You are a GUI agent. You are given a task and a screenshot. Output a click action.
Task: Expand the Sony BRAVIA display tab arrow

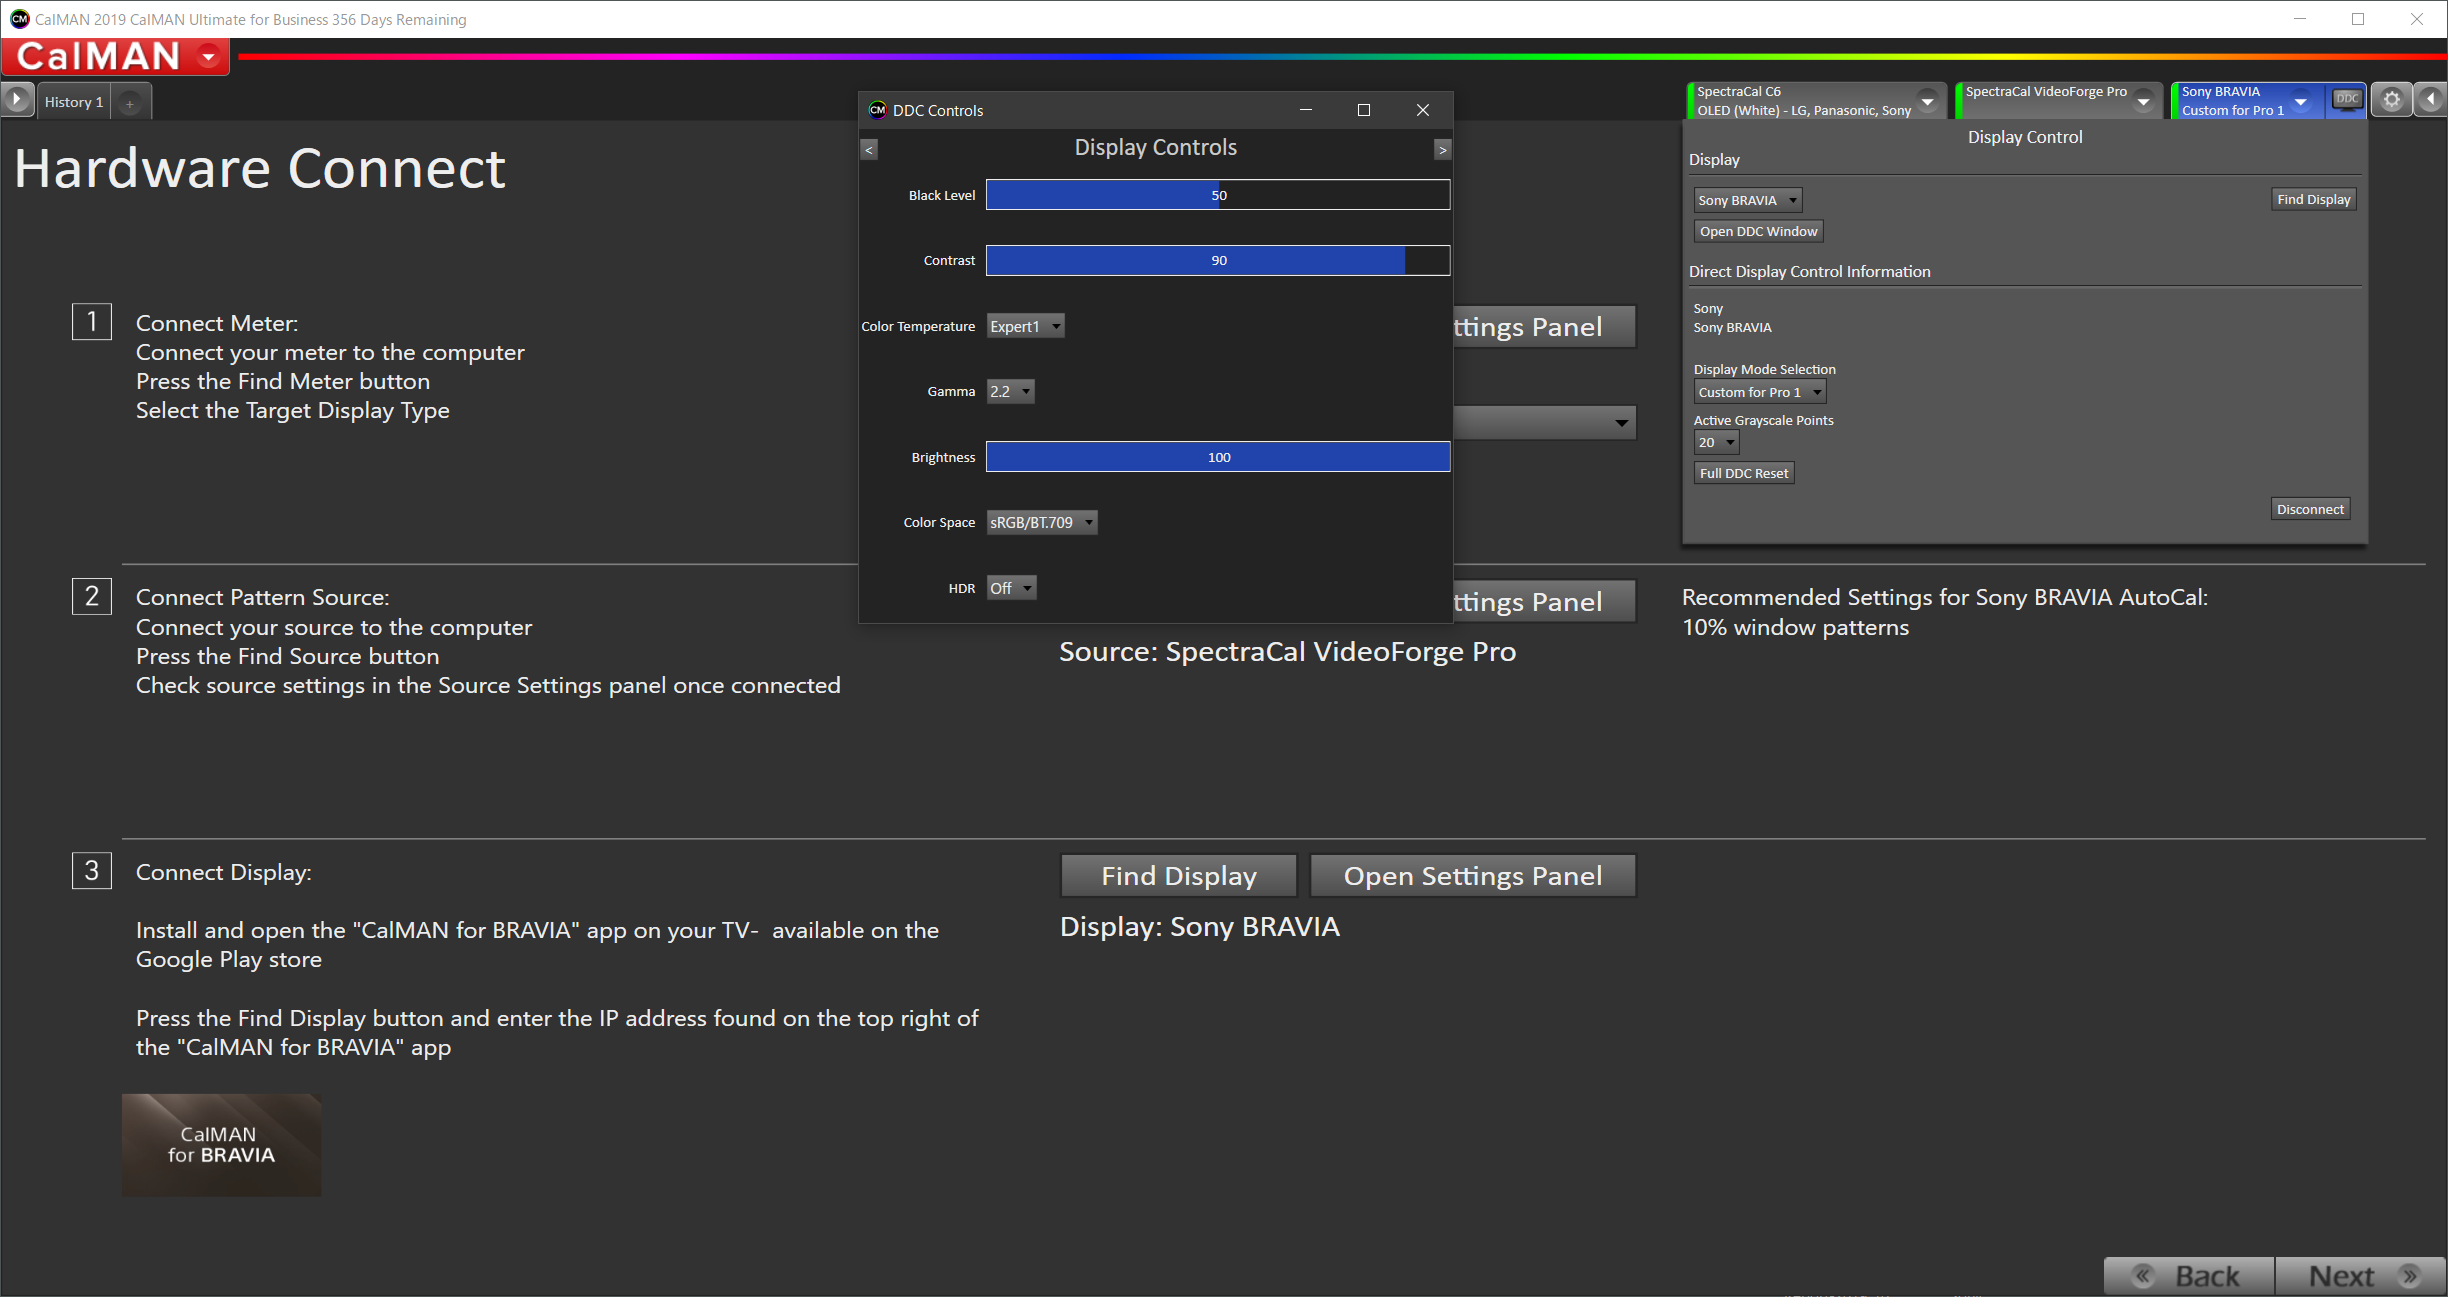[x=2301, y=101]
